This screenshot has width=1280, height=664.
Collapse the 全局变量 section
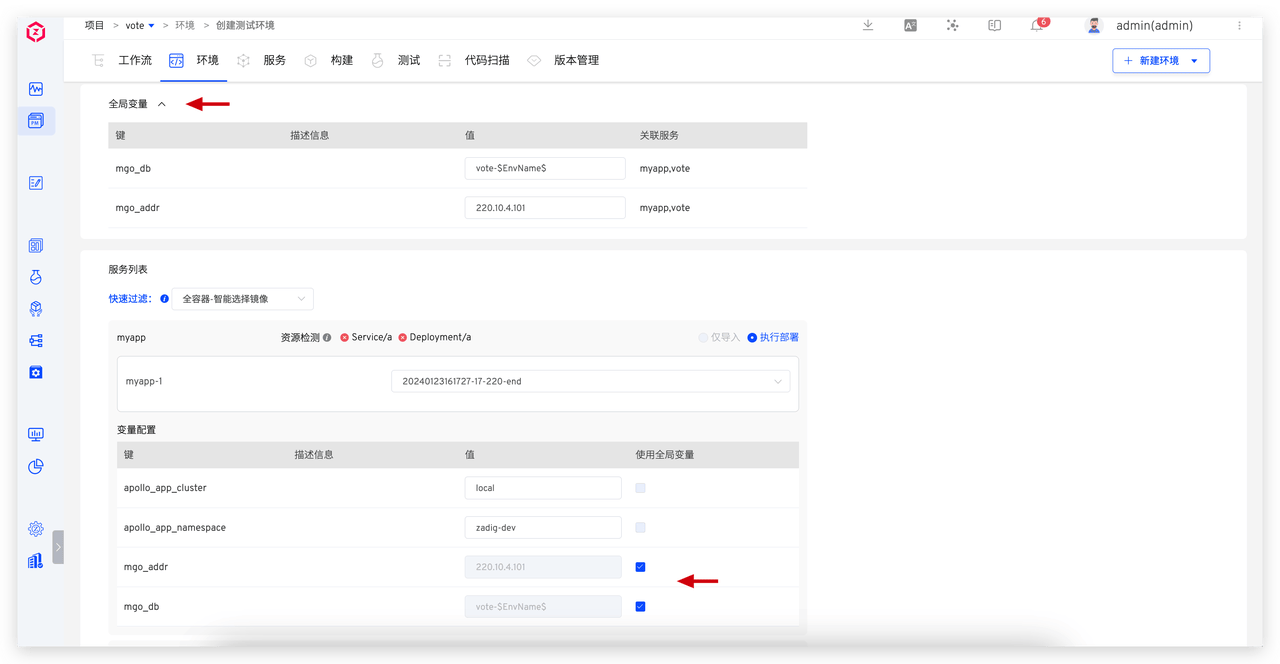click(162, 104)
